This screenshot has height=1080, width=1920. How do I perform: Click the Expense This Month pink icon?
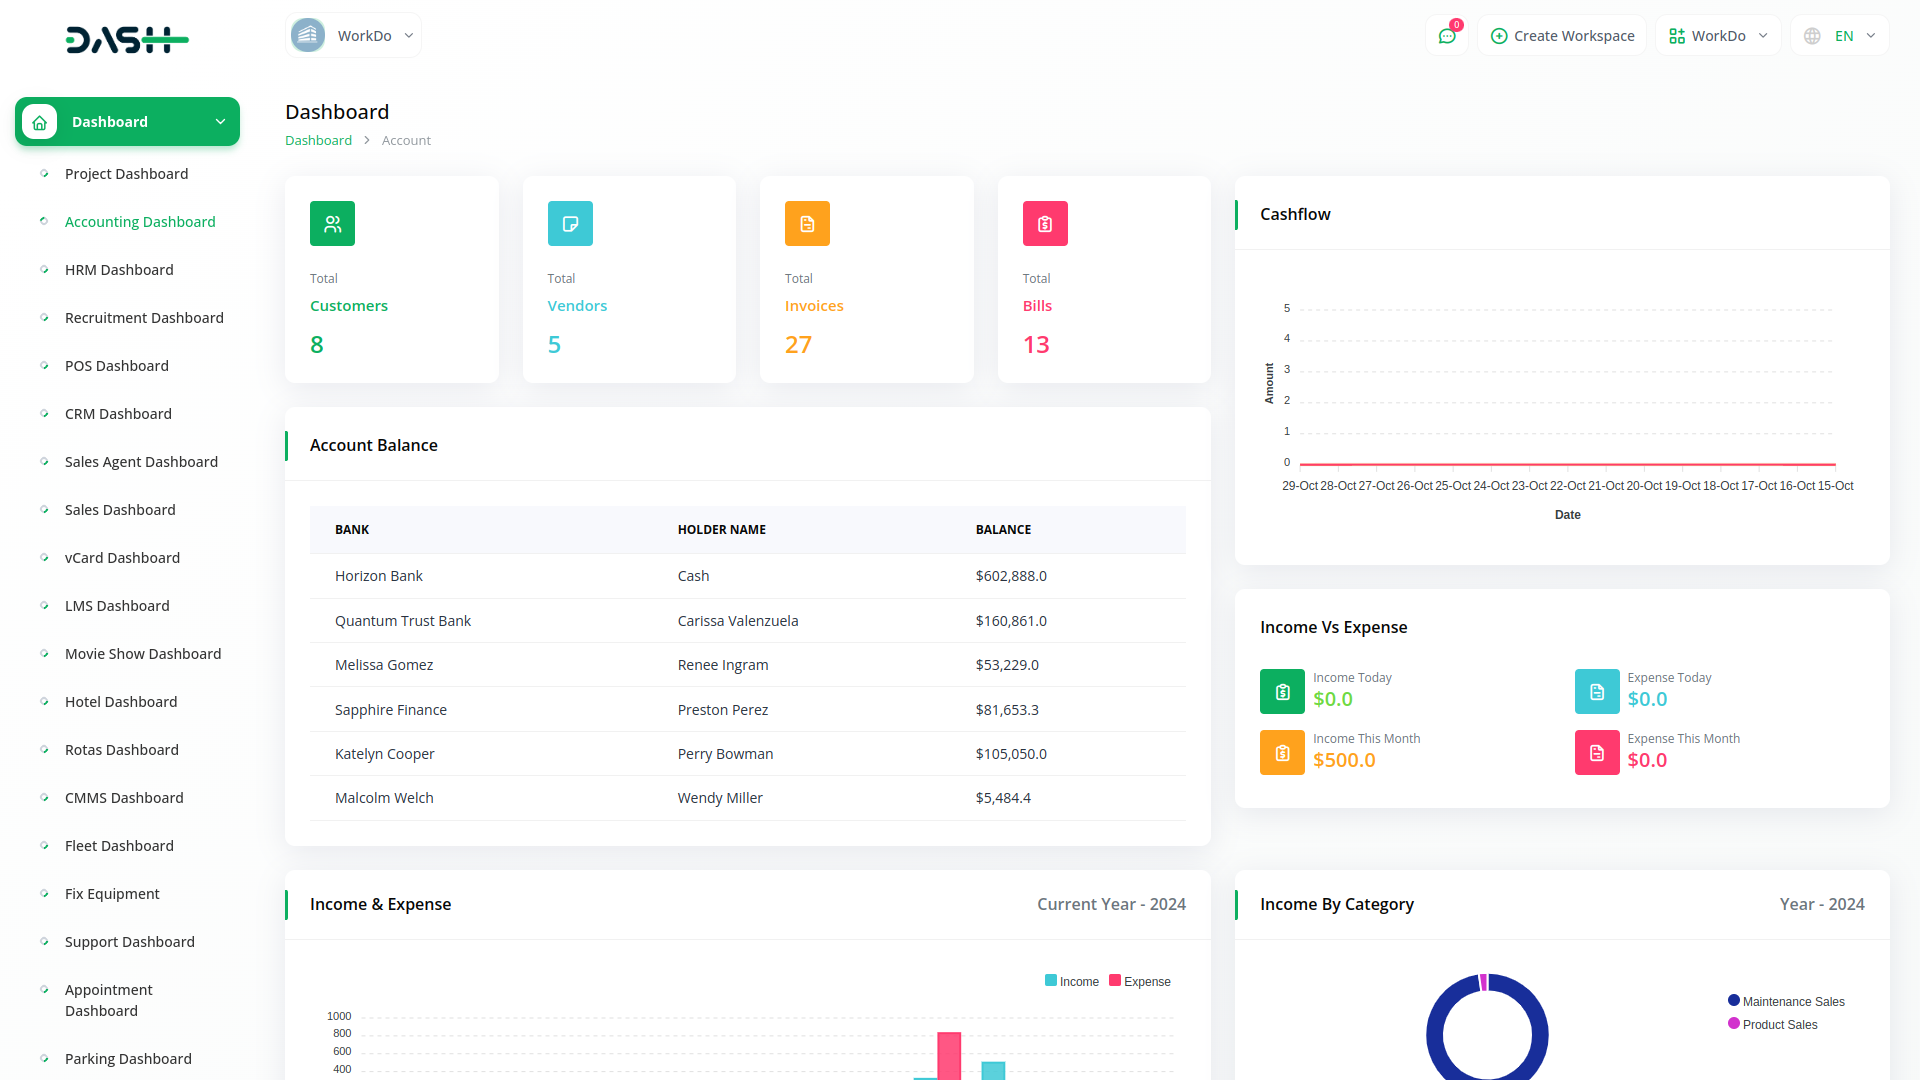[x=1596, y=752]
